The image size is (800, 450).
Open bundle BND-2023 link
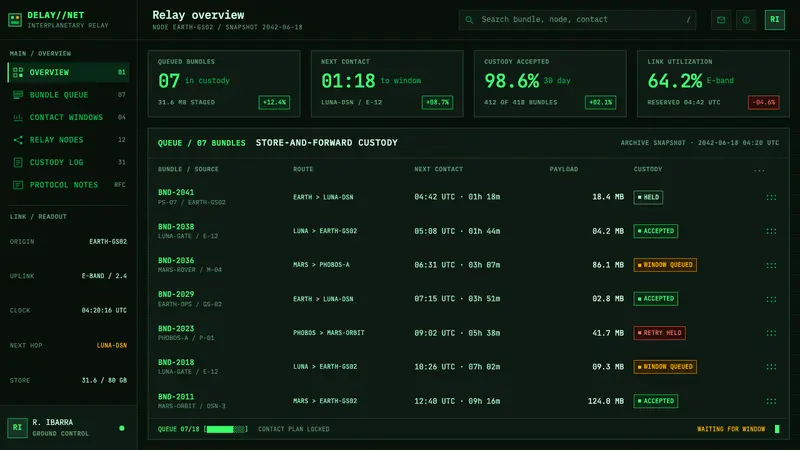coord(176,329)
